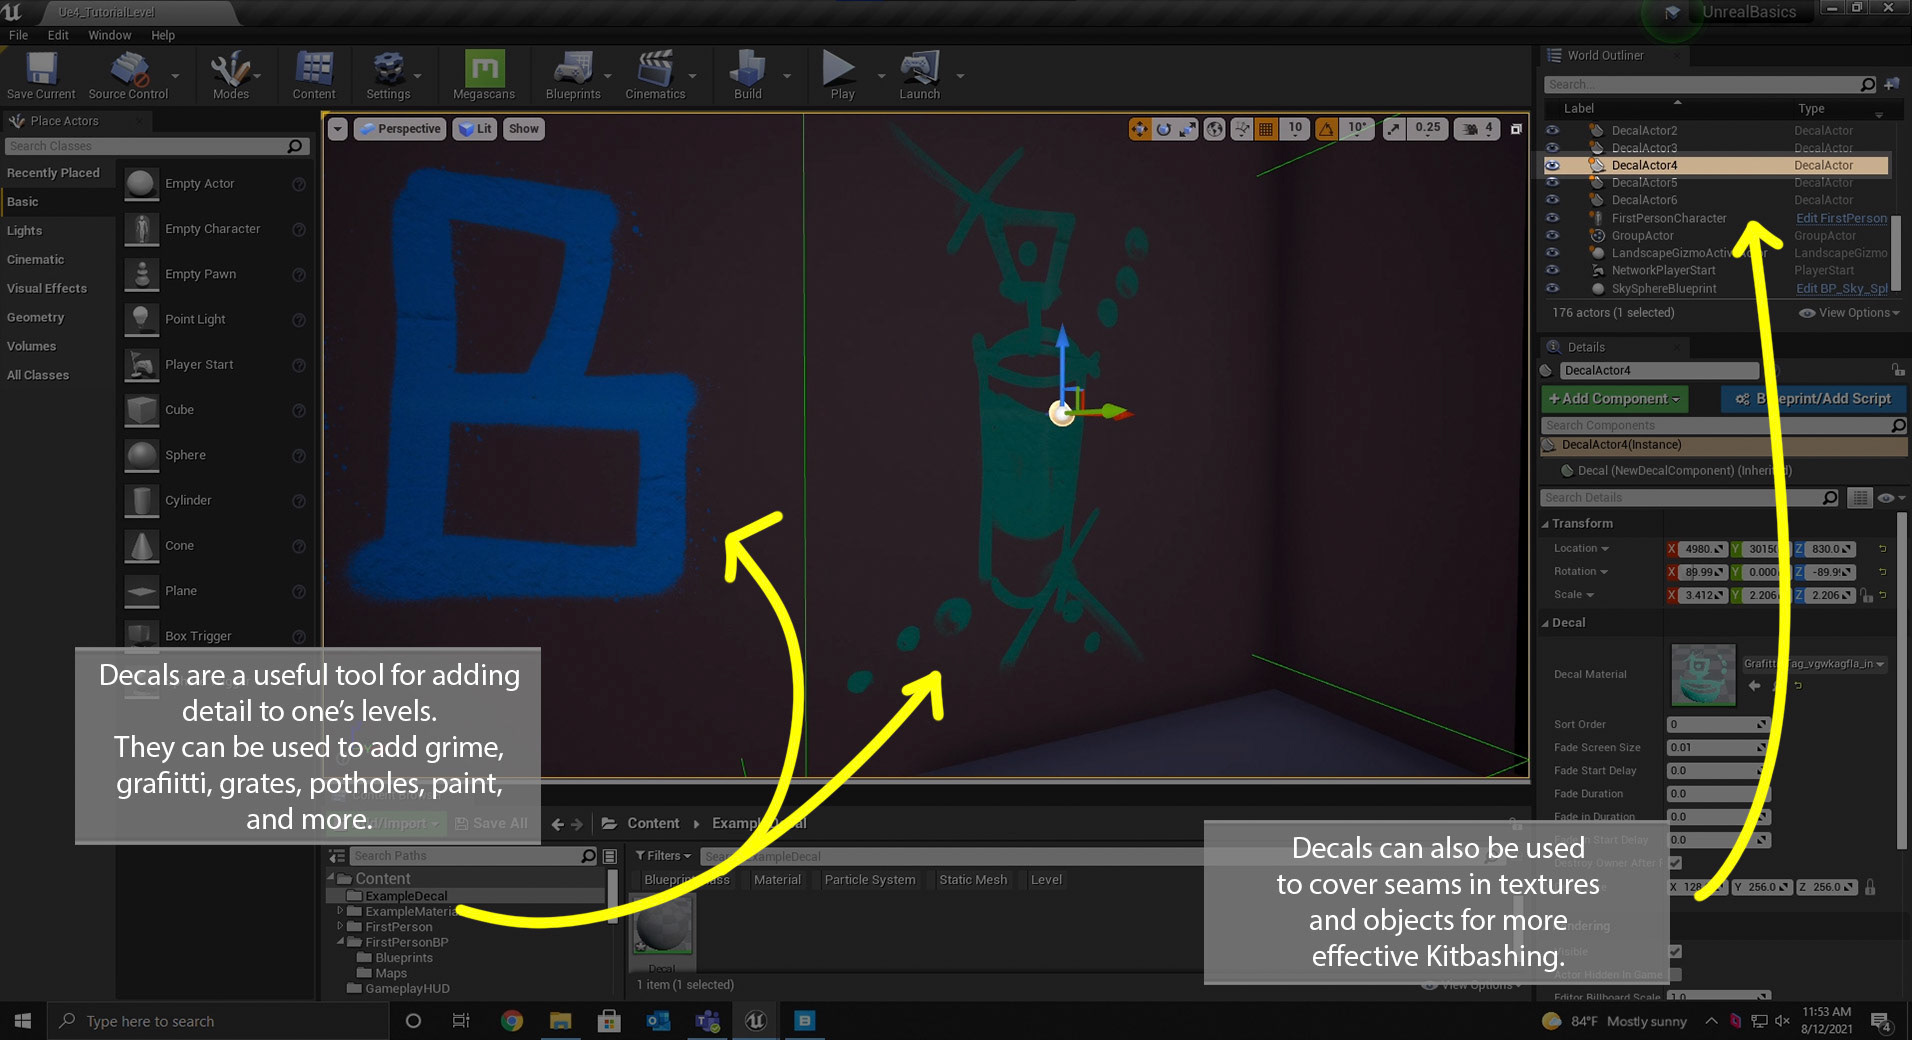Expand the Add Component dropdown
Image resolution: width=1912 pixels, height=1040 pixels.
[1614, 398]
